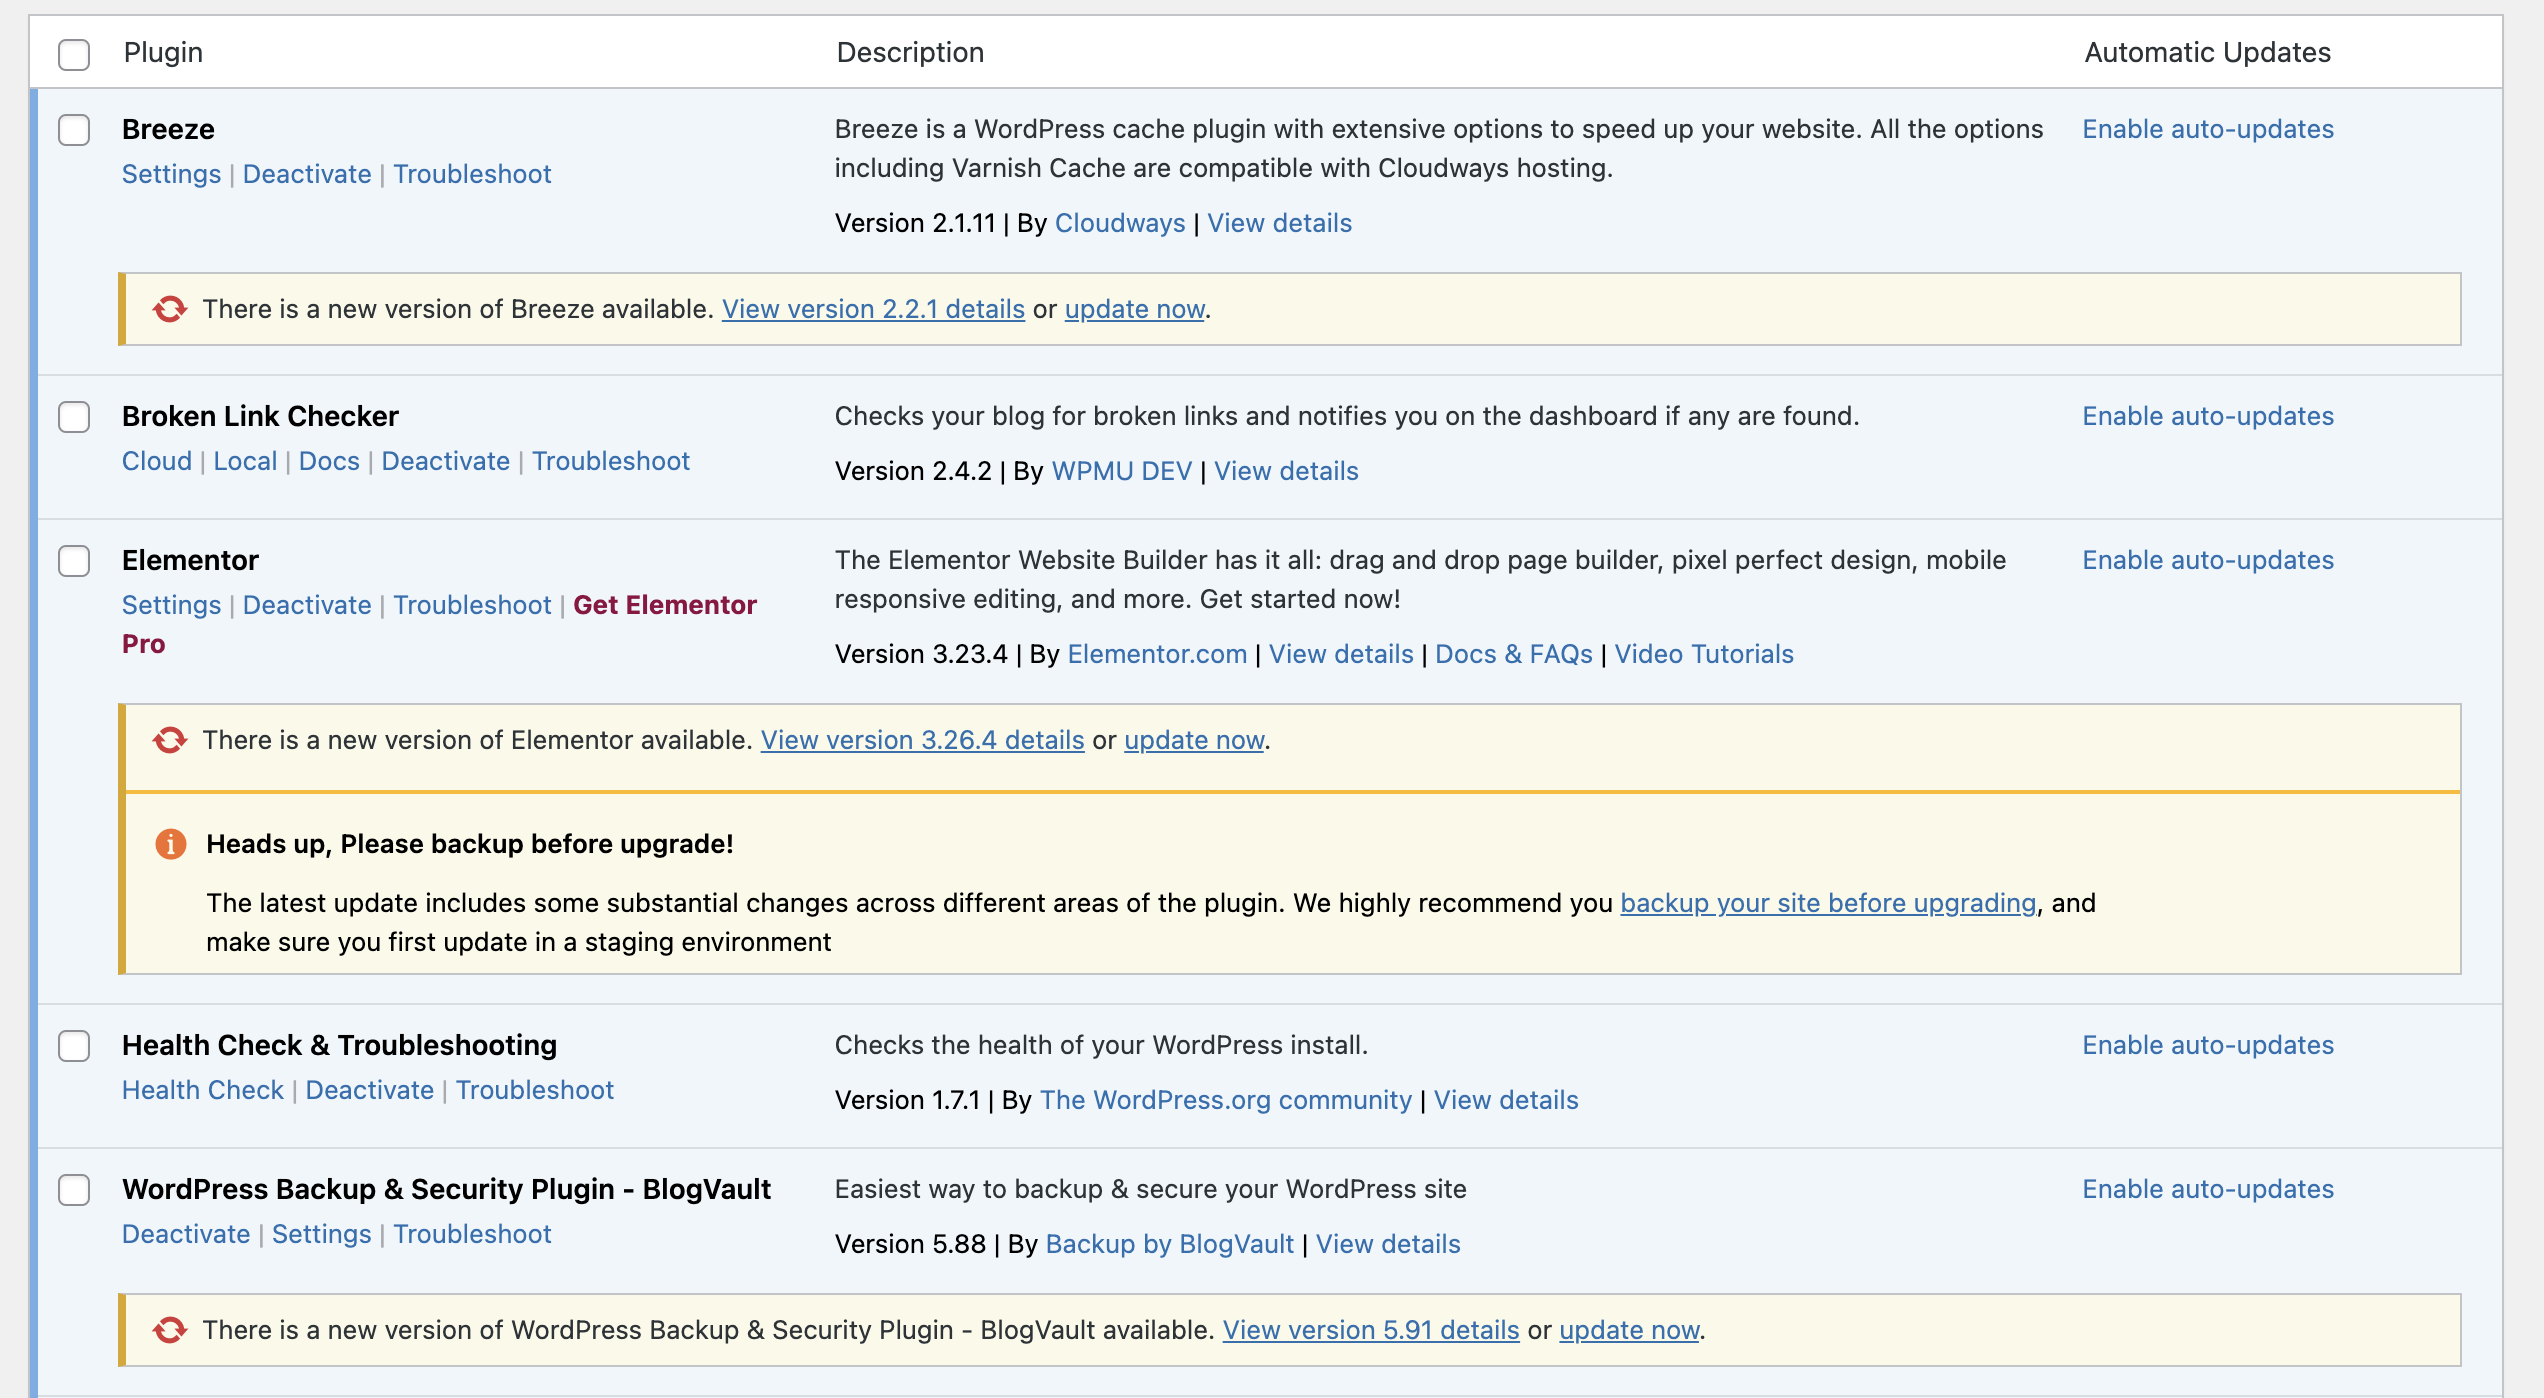Open backup your site before upgrading link
Screen dimensions: 2544x1398
click(x=1827, y=903)
